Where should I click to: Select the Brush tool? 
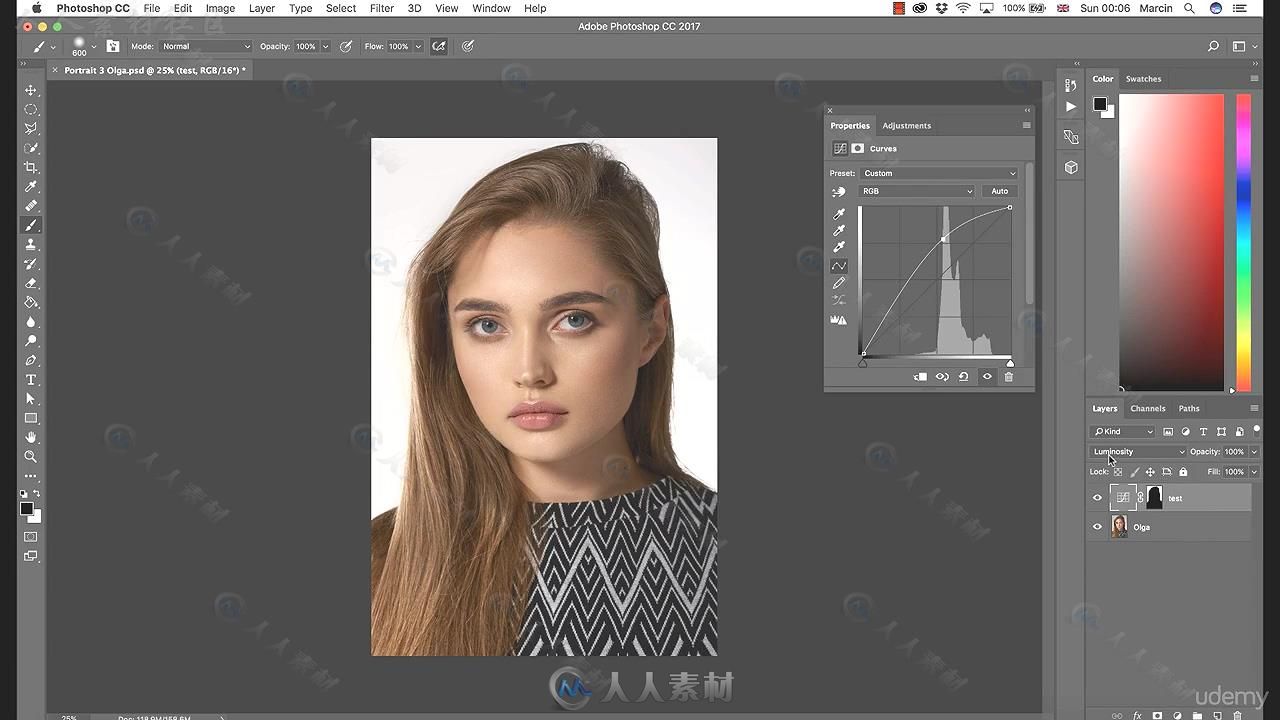point(31,225)
